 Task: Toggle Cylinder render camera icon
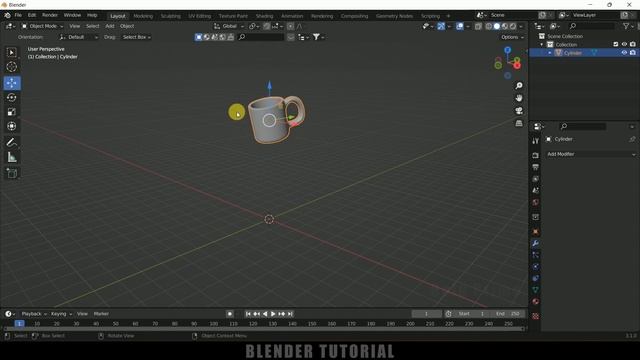click(633, 53)
